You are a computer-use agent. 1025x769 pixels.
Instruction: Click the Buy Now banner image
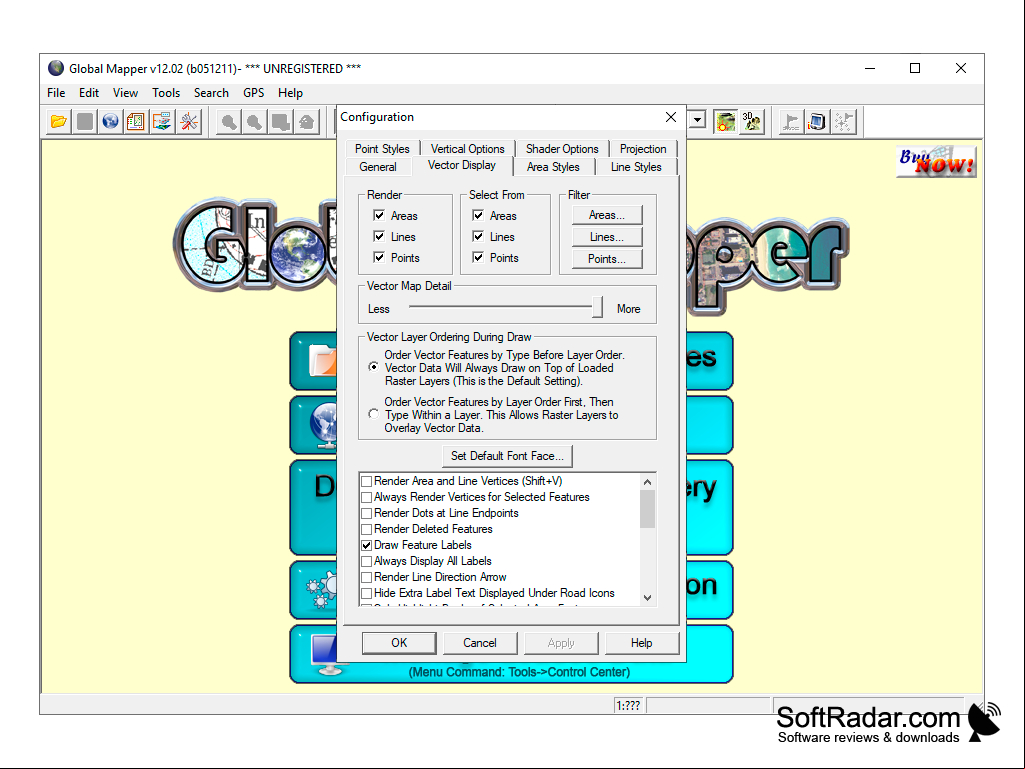pyautogui.click(x=936, y=162)
